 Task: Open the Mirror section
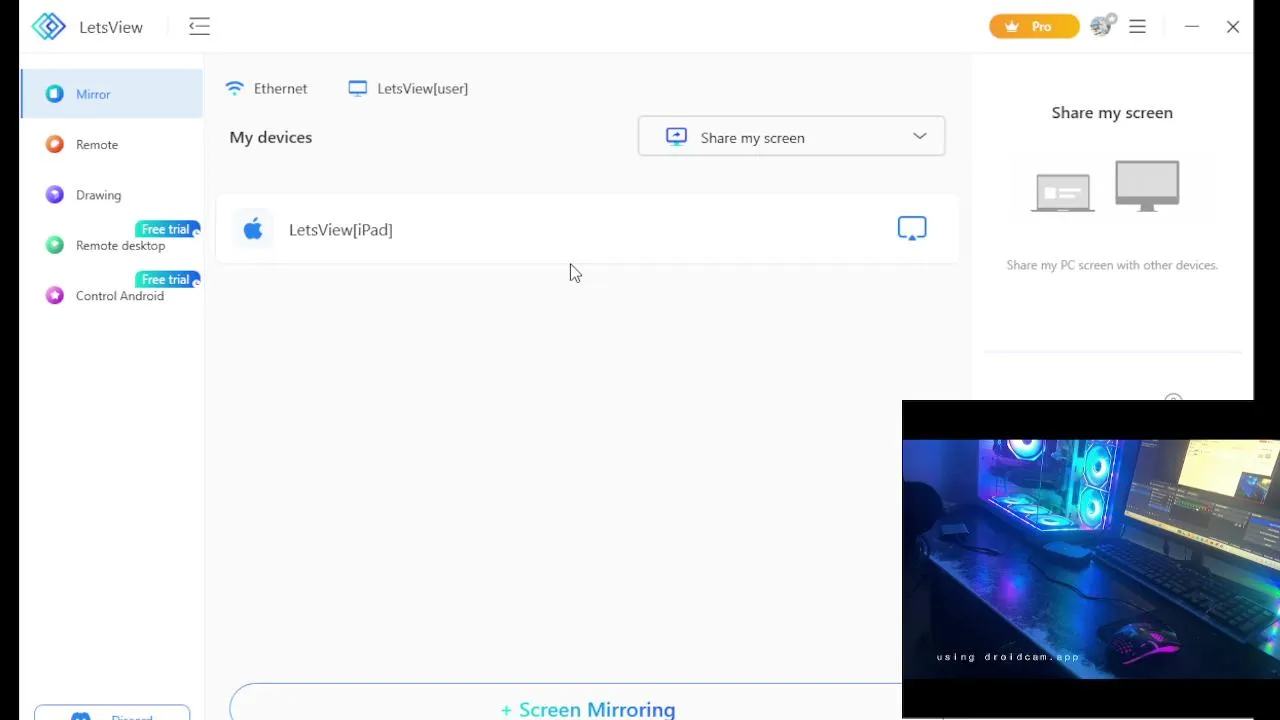[x=112, y=94]
